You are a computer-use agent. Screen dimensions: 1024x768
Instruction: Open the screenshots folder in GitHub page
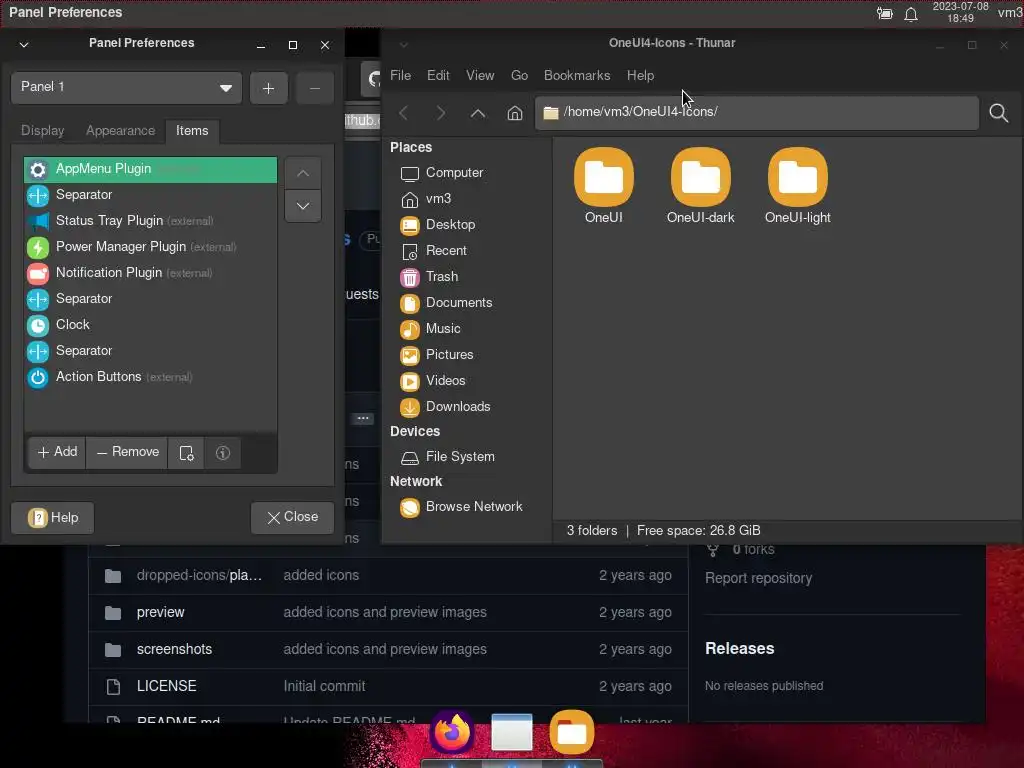click(x=174, y=650)
